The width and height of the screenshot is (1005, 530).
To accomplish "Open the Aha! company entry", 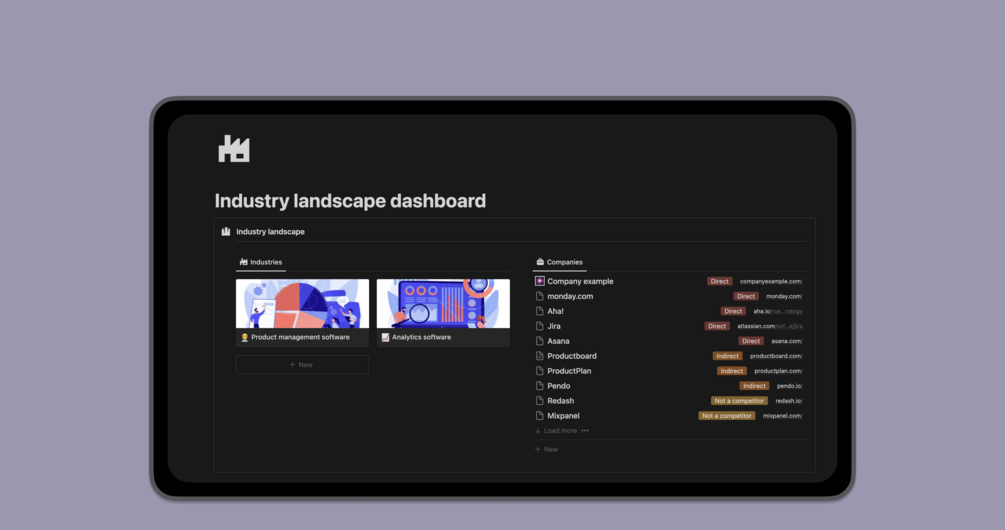I will [555, 311].
